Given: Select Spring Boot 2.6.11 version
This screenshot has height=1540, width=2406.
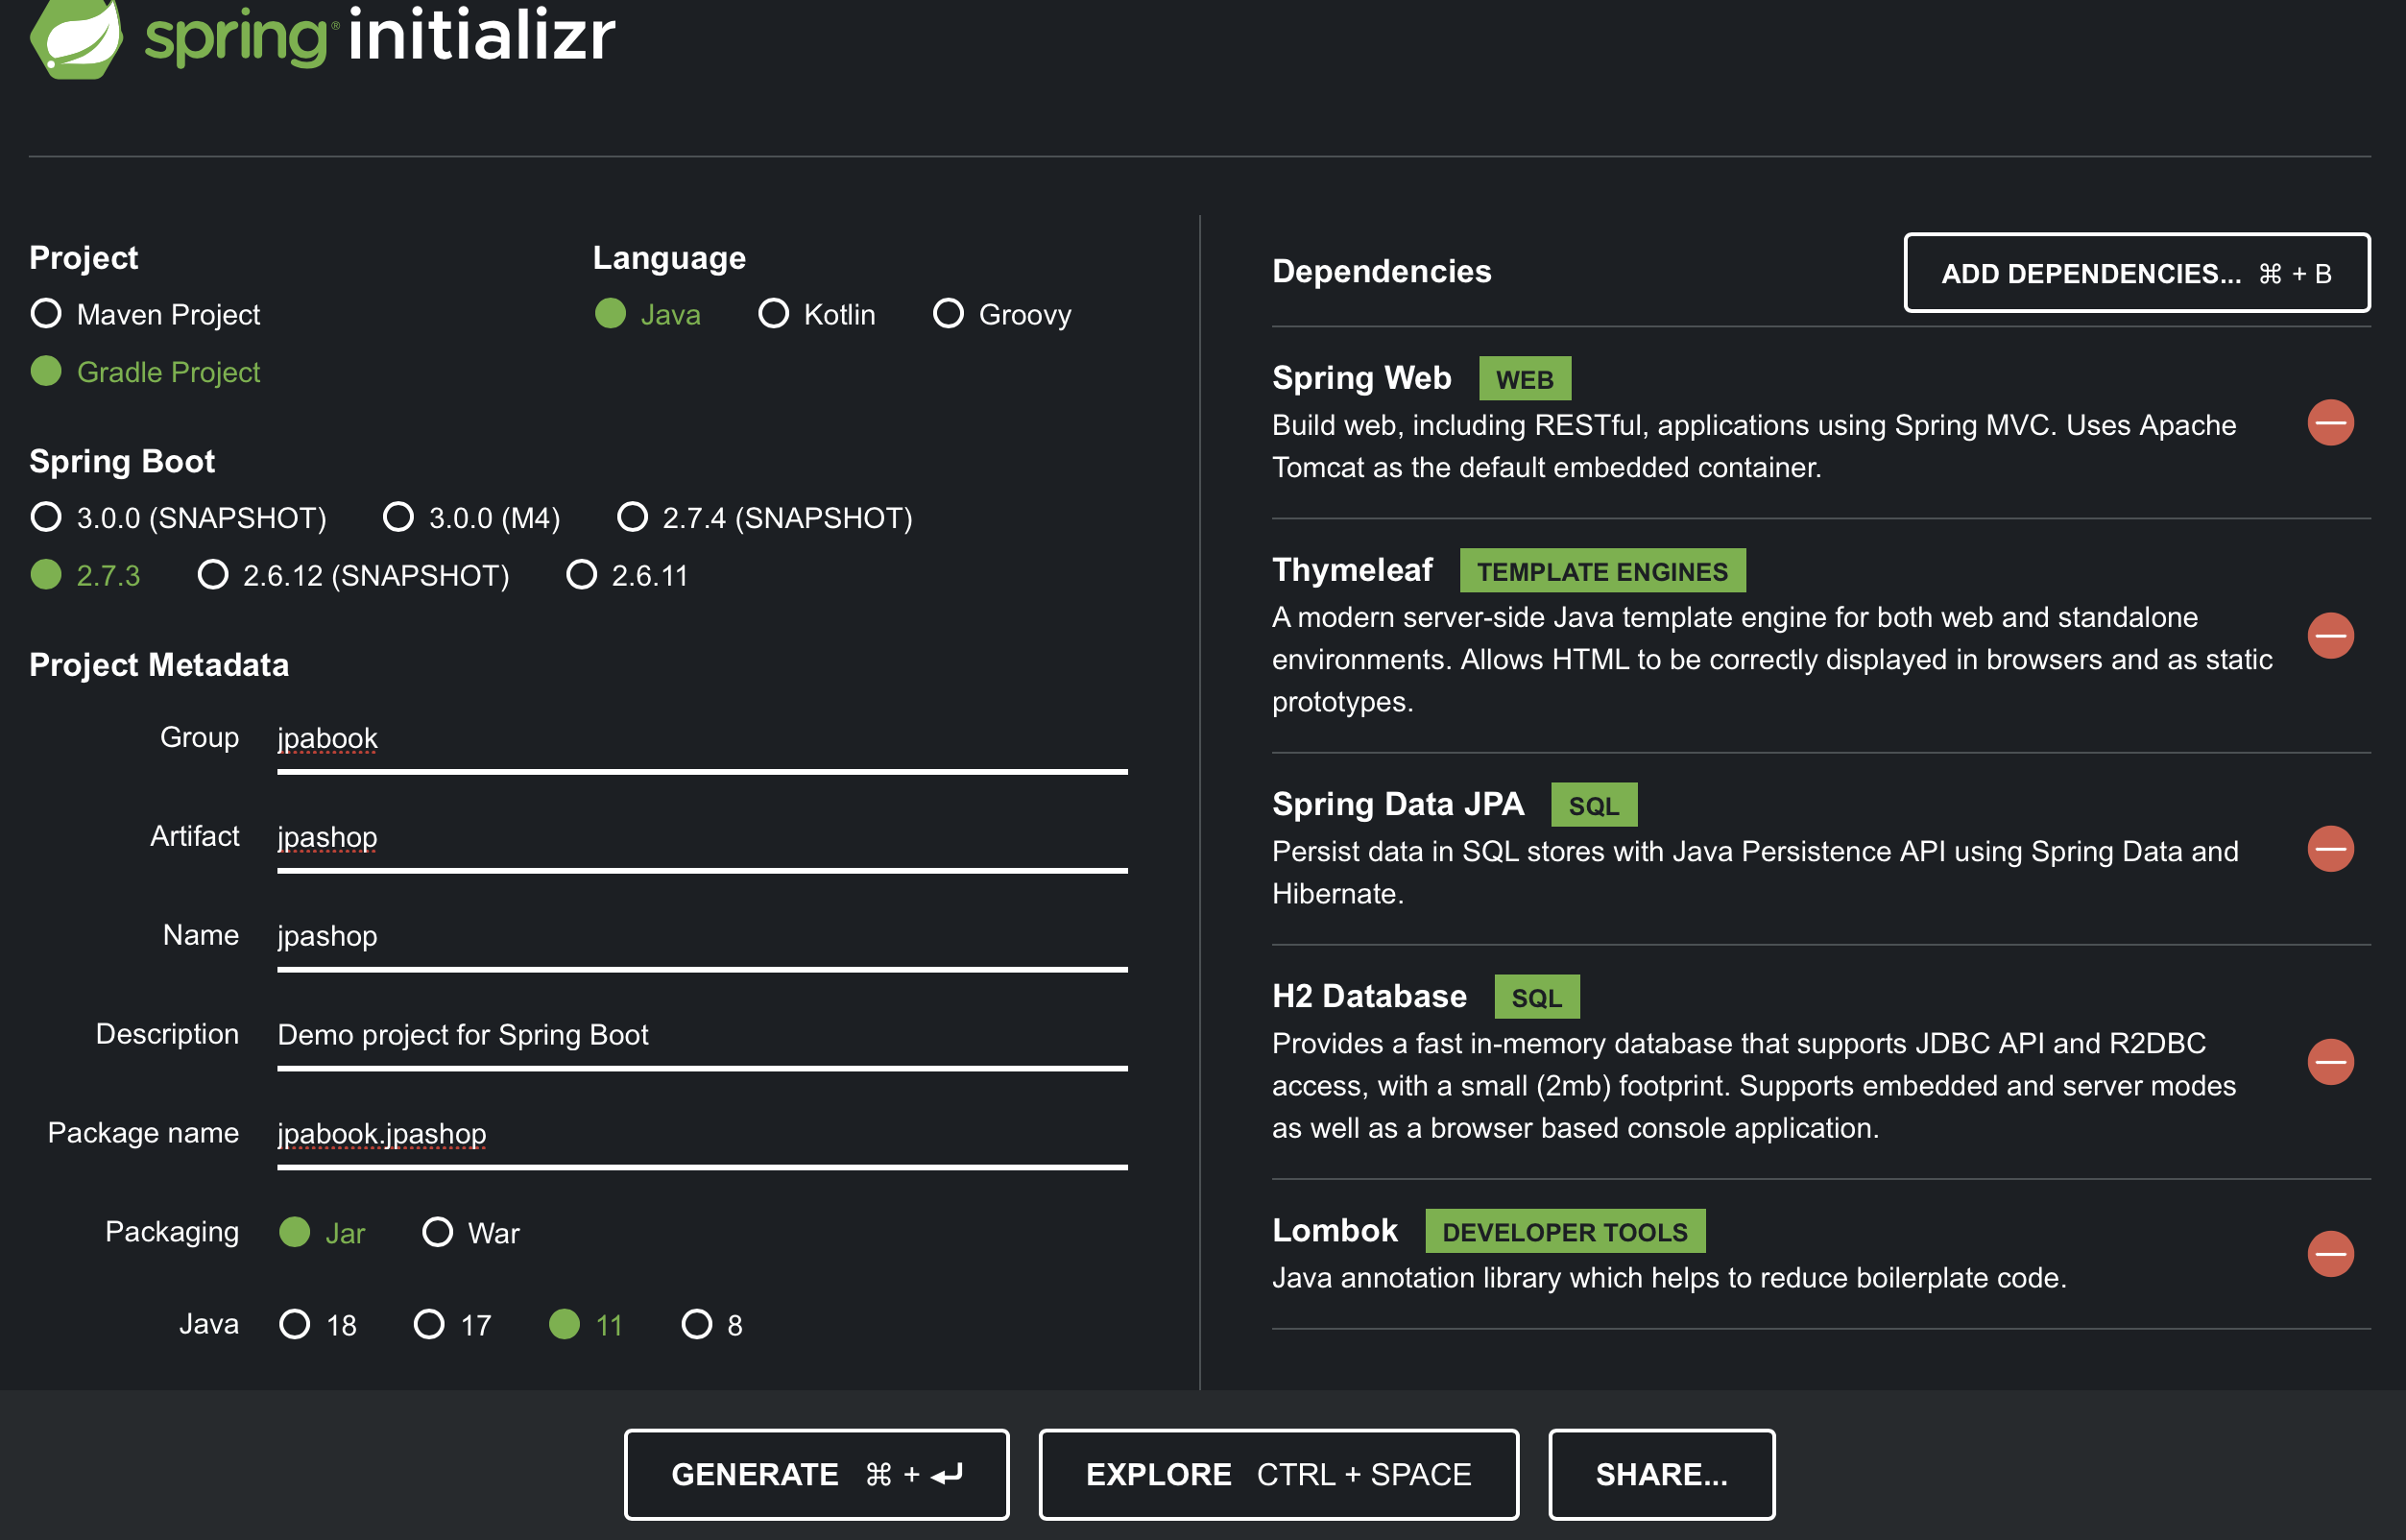Looking at the screenshot, I should tap(581, 575).
